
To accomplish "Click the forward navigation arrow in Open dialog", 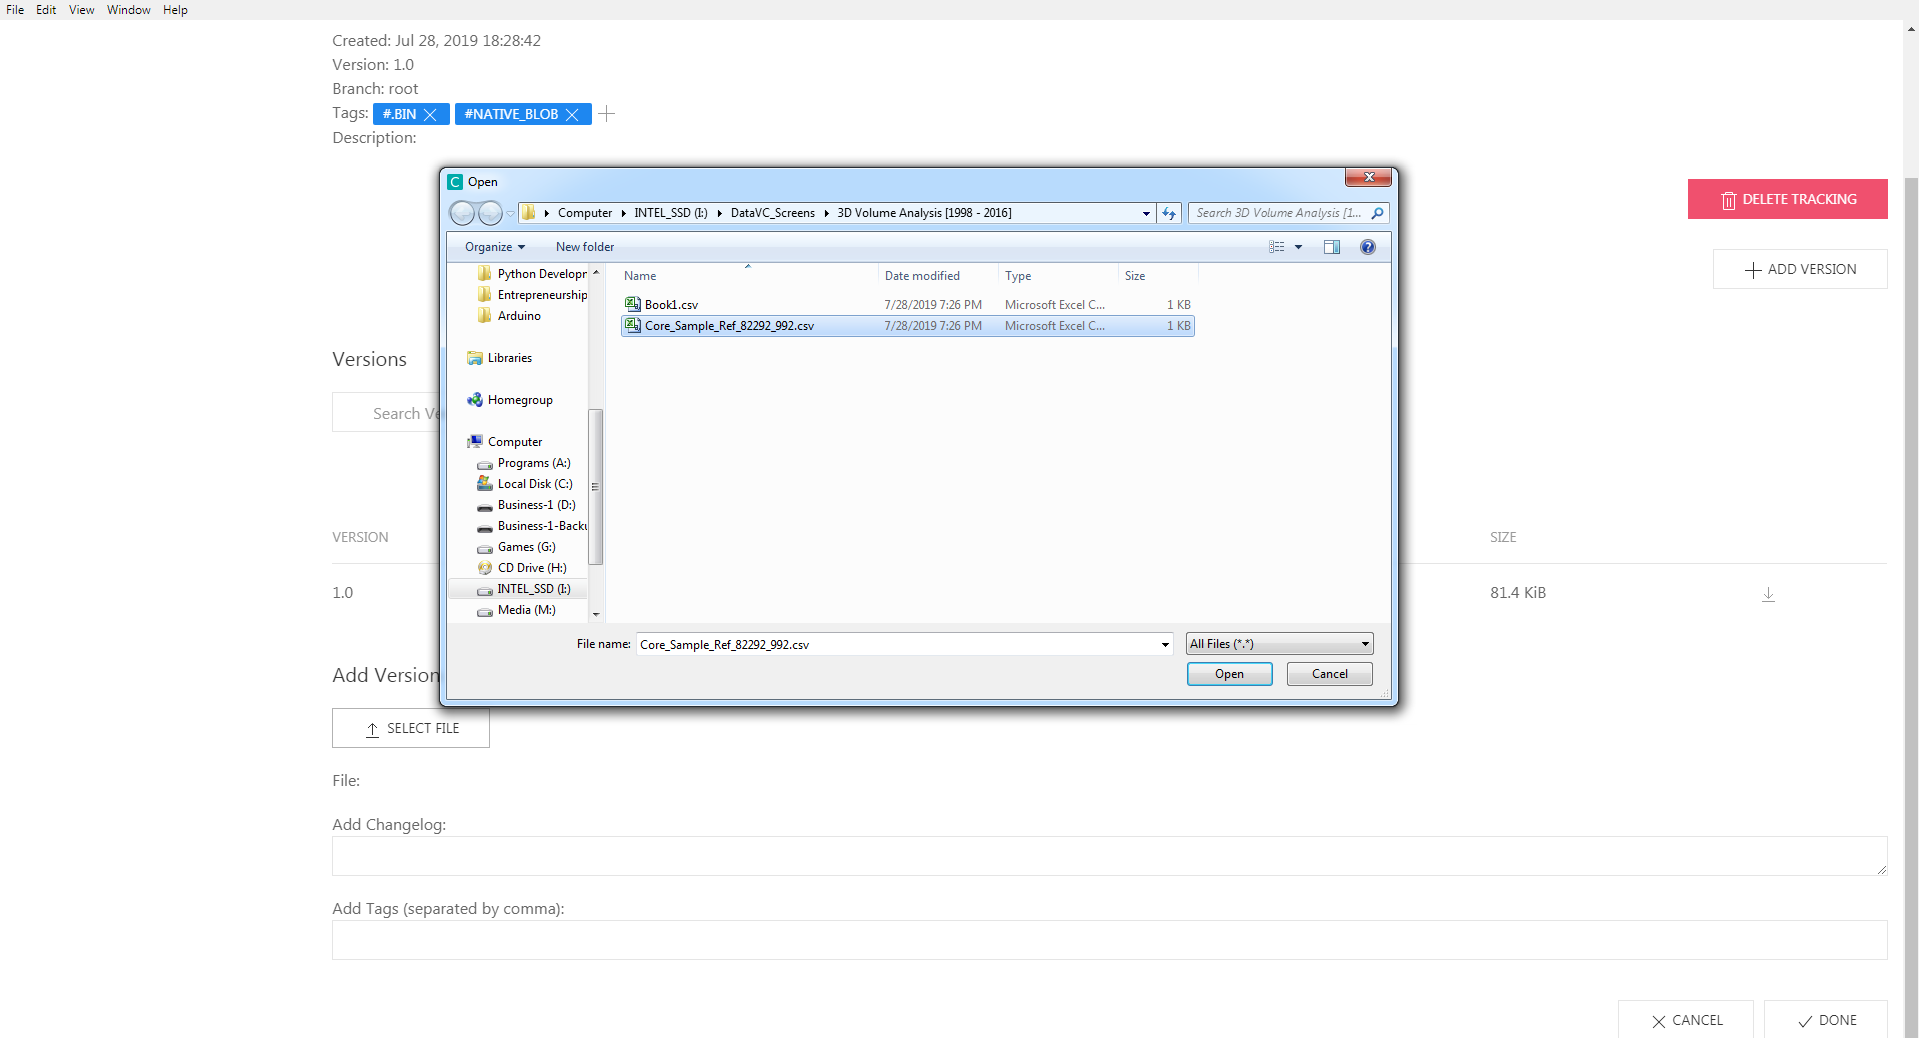I will 489,213.
